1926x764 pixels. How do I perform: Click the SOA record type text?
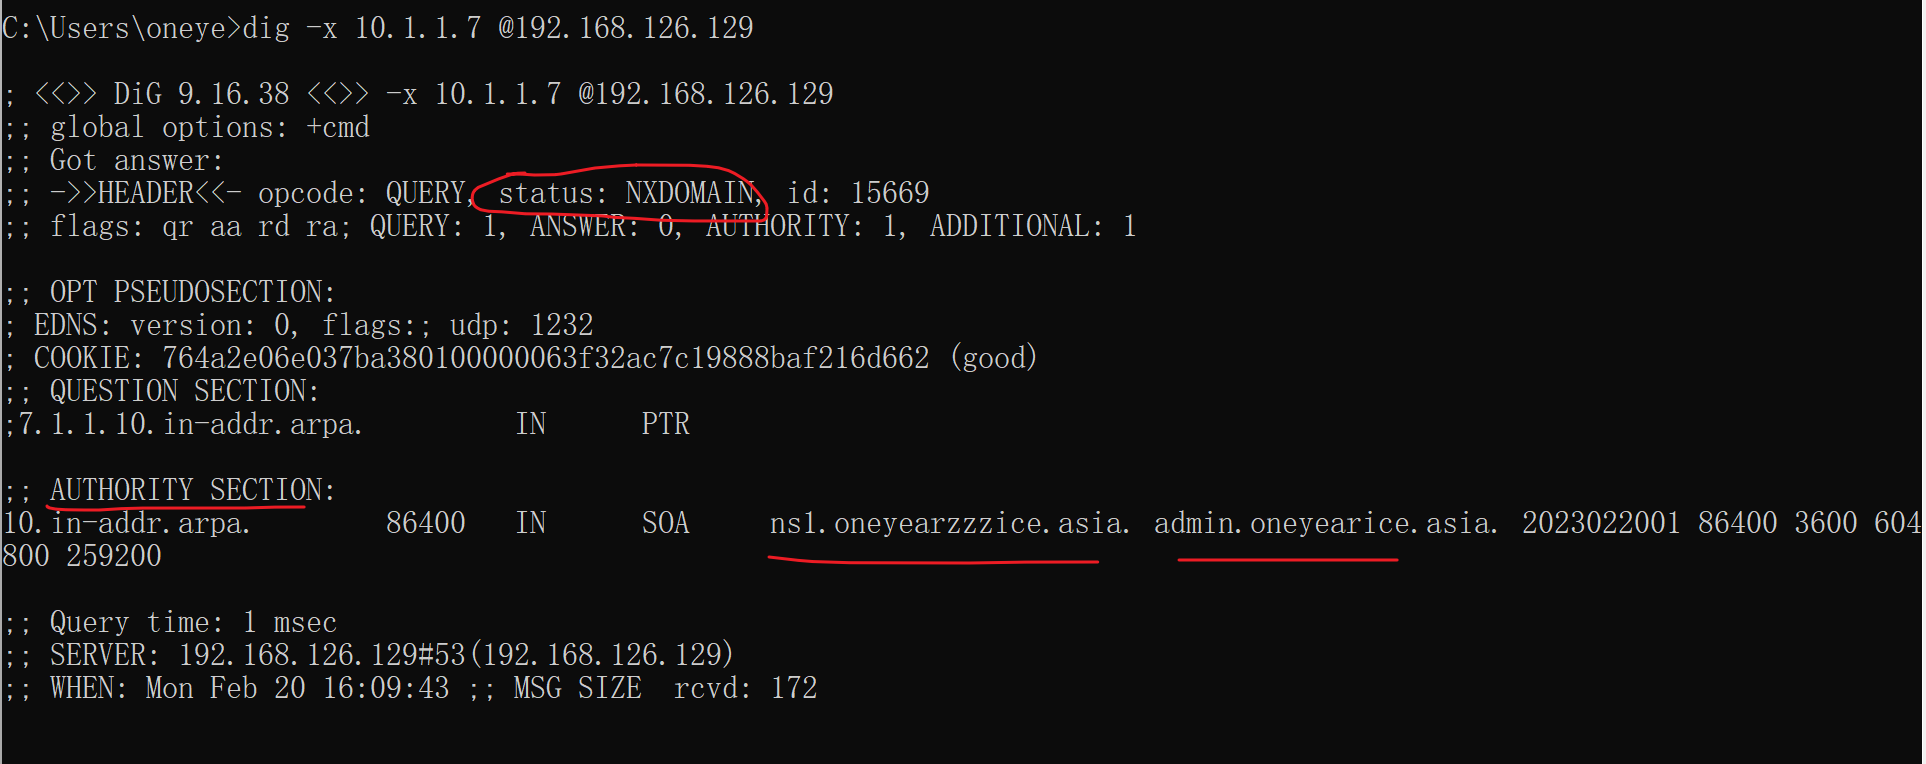[x=665, y=524]
